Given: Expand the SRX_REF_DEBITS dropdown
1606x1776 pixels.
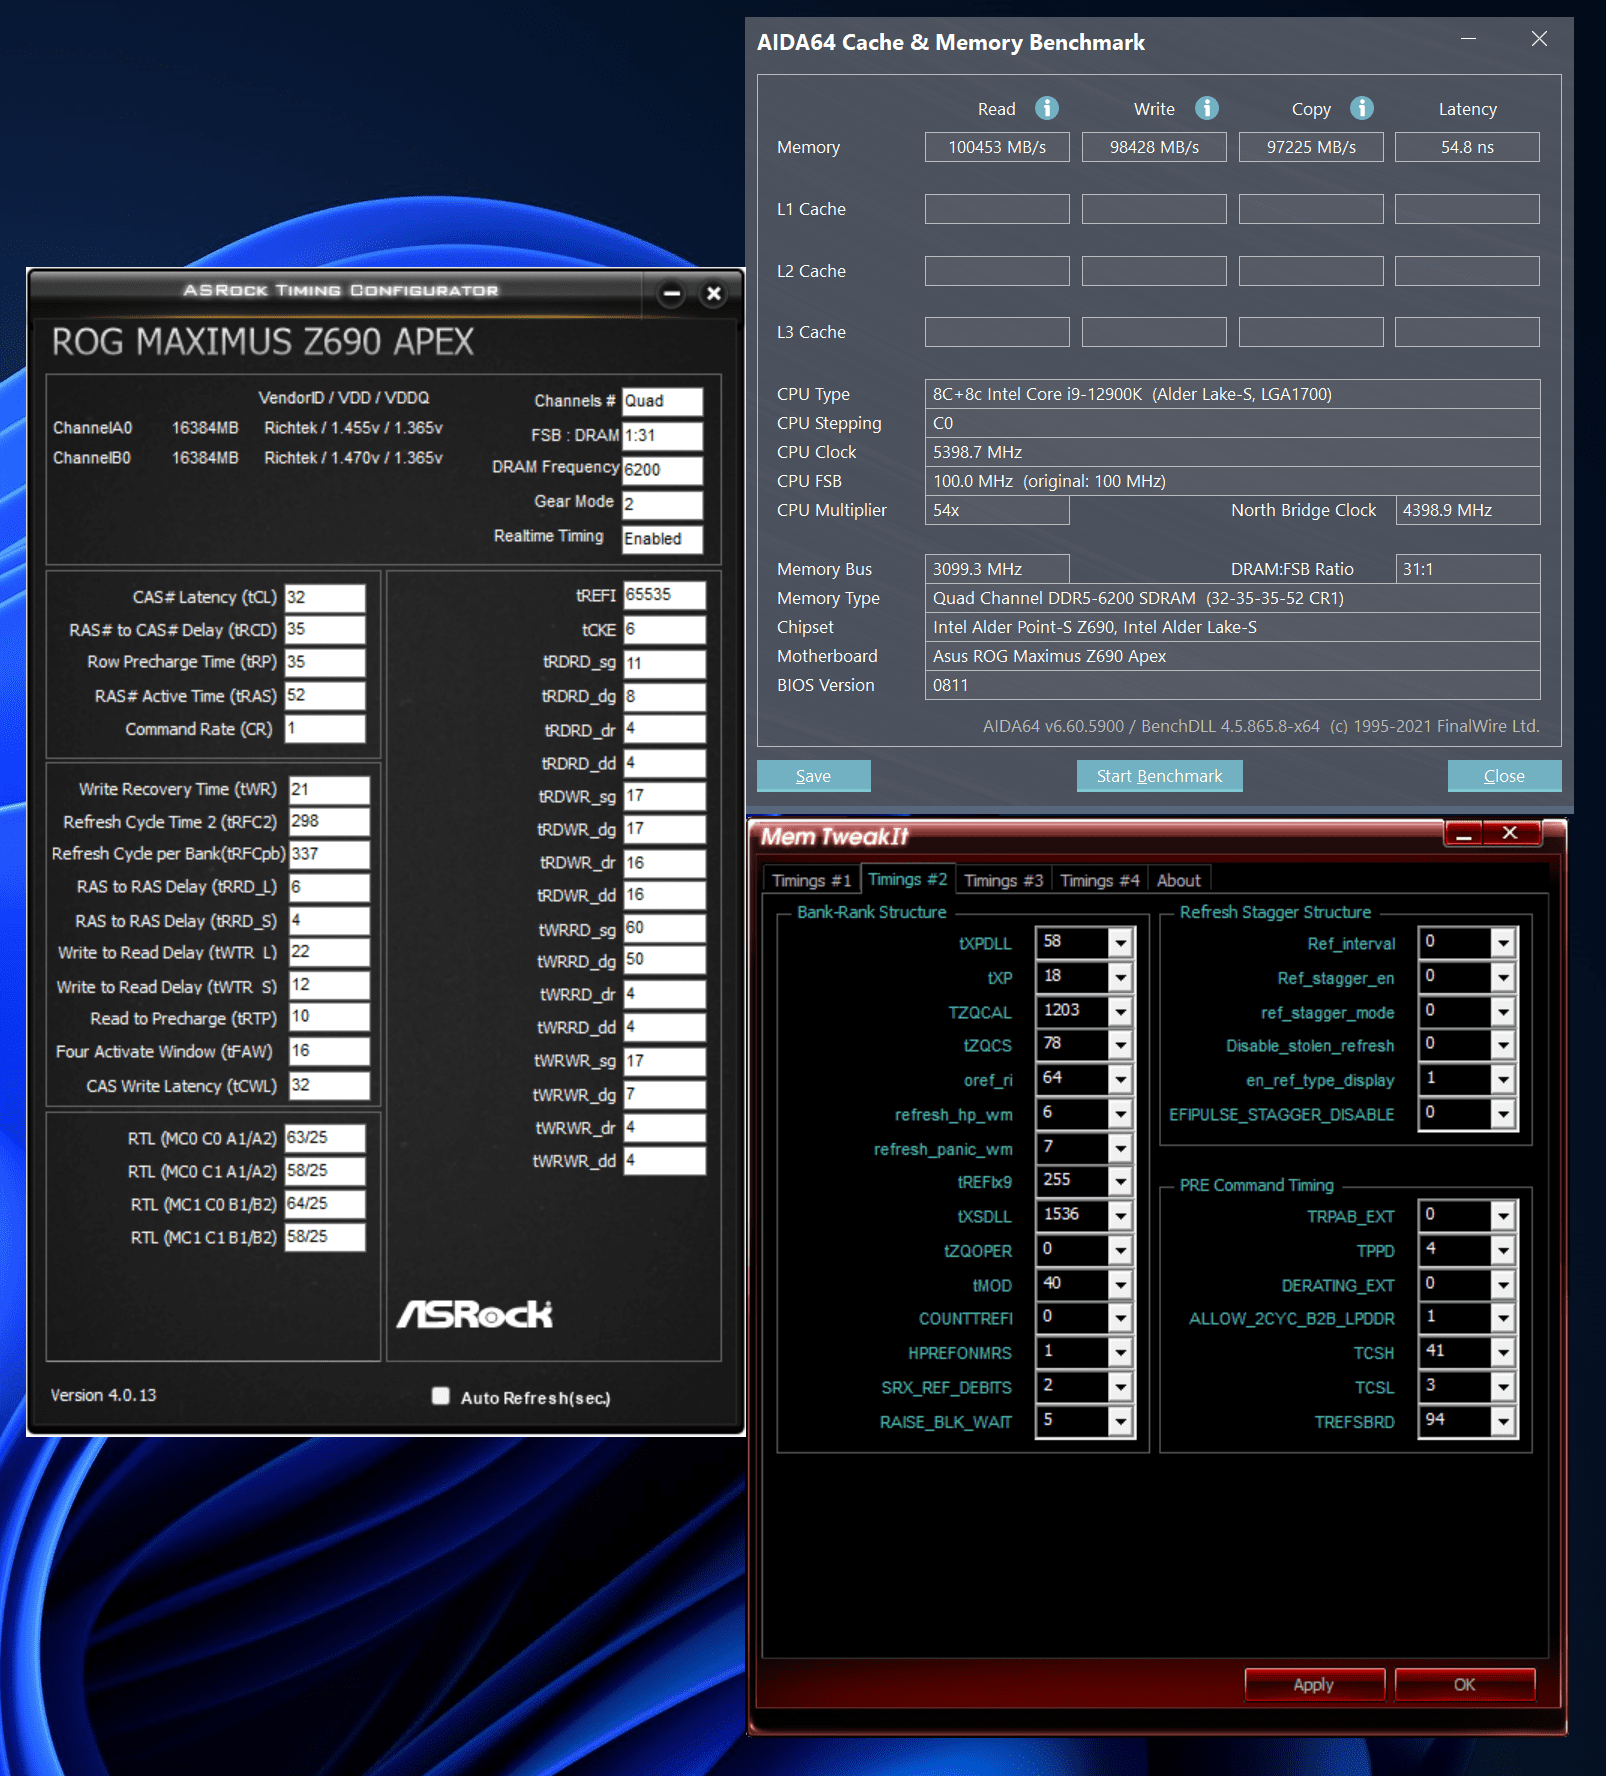Looking at the screenshot, I should [1121, 1388].
